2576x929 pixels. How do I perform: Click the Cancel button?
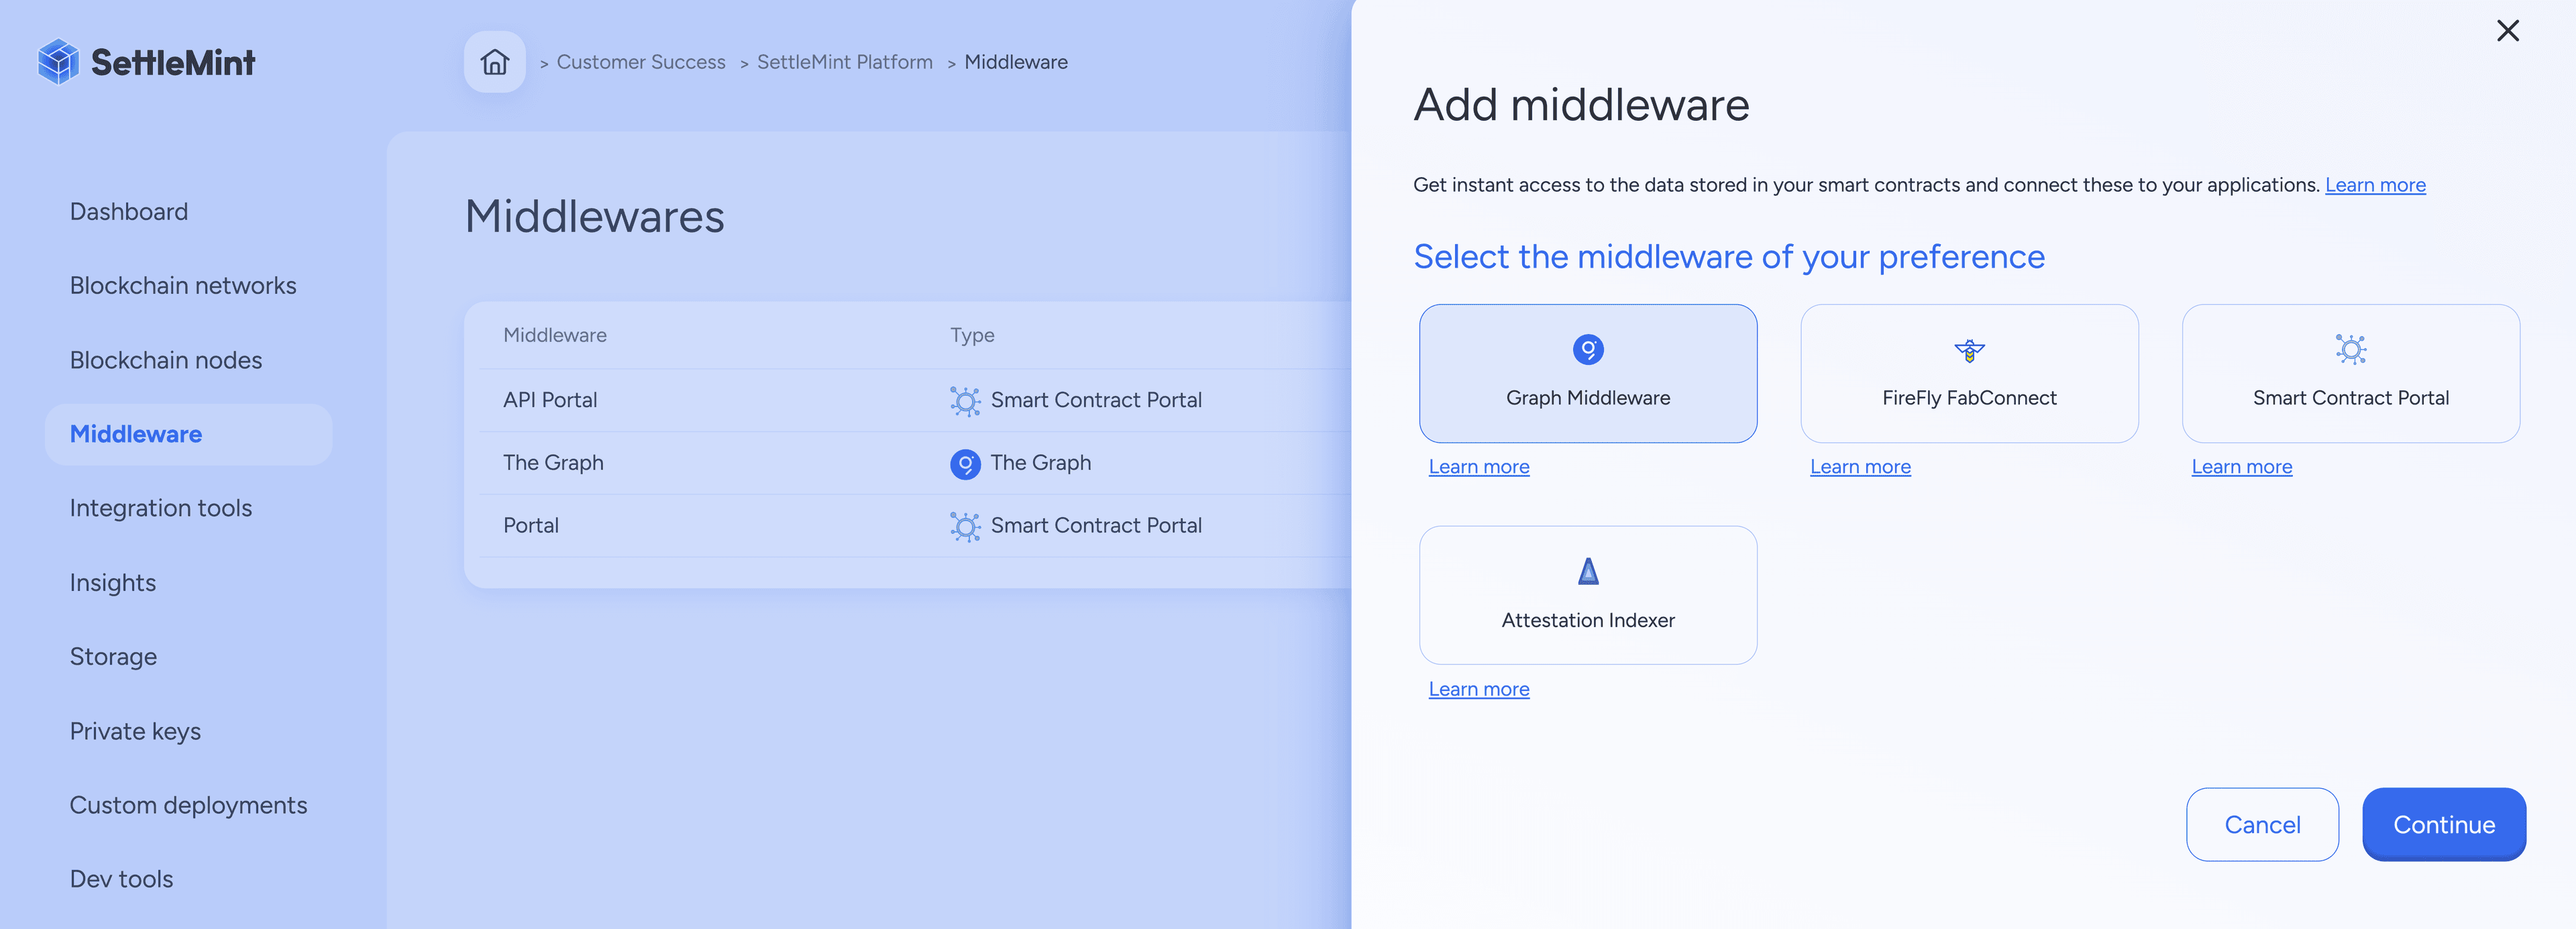click(x=2262, y=824)
